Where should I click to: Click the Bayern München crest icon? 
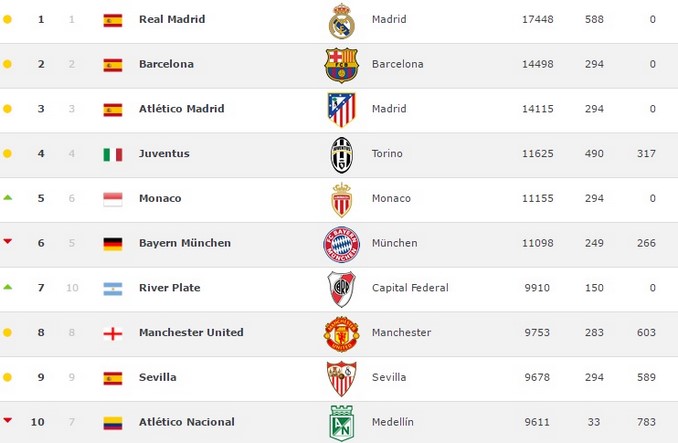coord(342,244)
